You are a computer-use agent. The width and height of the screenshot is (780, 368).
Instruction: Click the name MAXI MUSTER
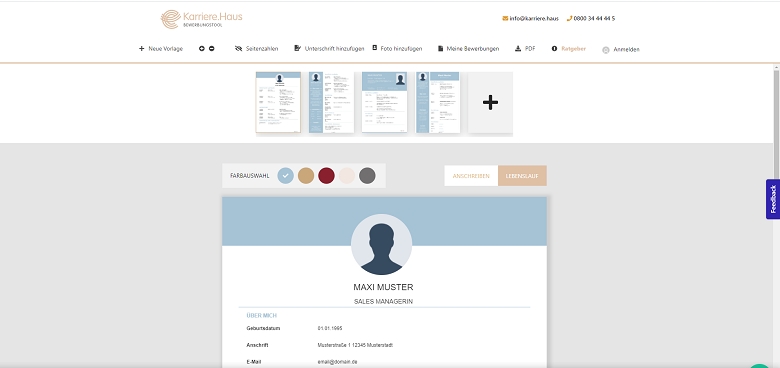(383, 287)
